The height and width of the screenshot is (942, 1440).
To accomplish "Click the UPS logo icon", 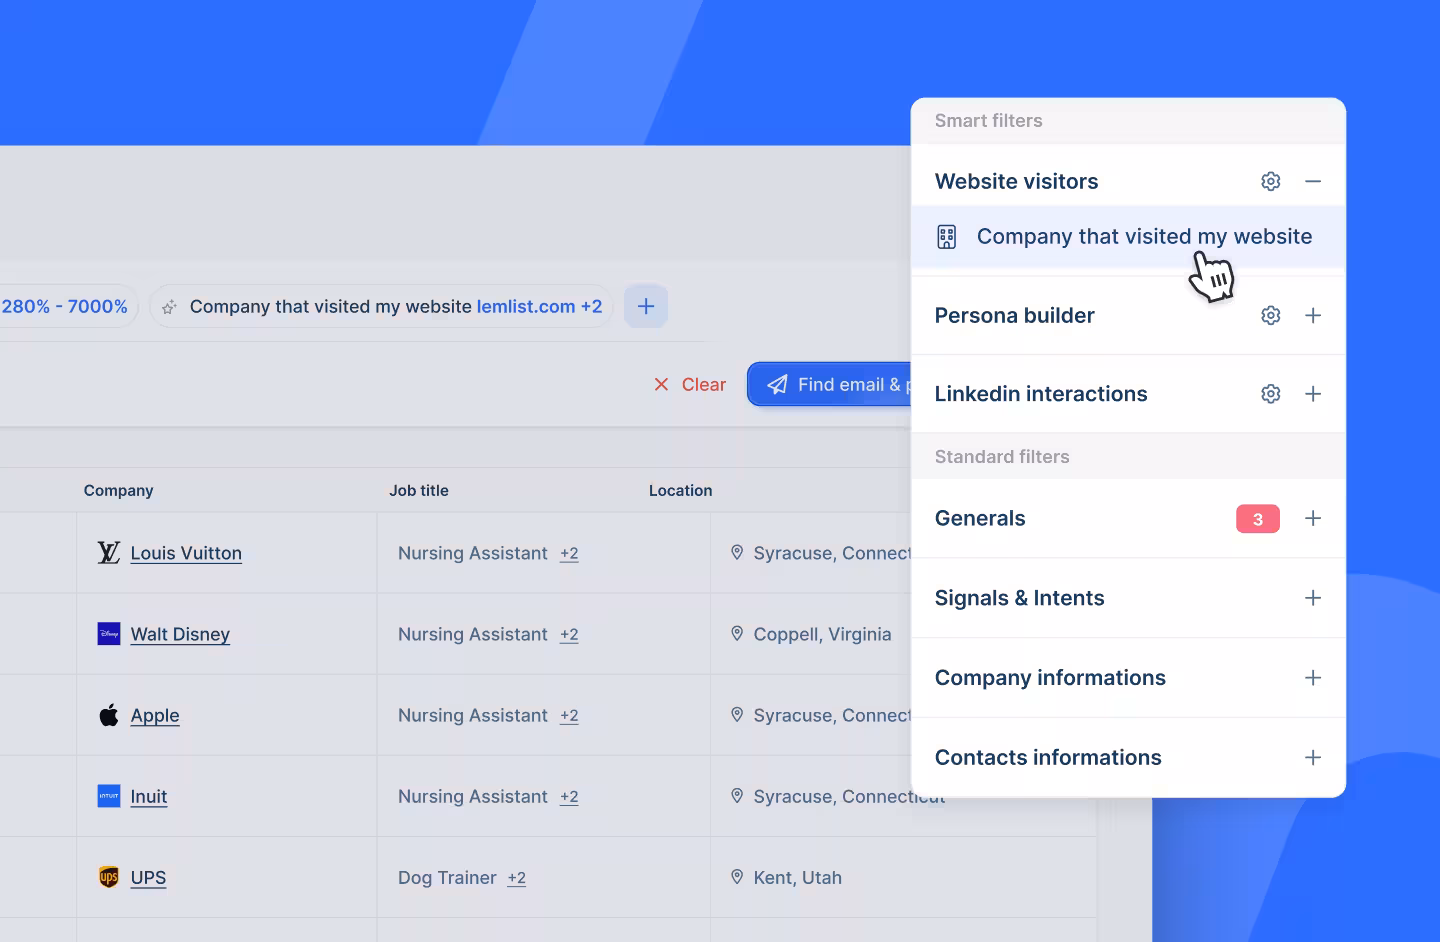I will tap(109, 877).
